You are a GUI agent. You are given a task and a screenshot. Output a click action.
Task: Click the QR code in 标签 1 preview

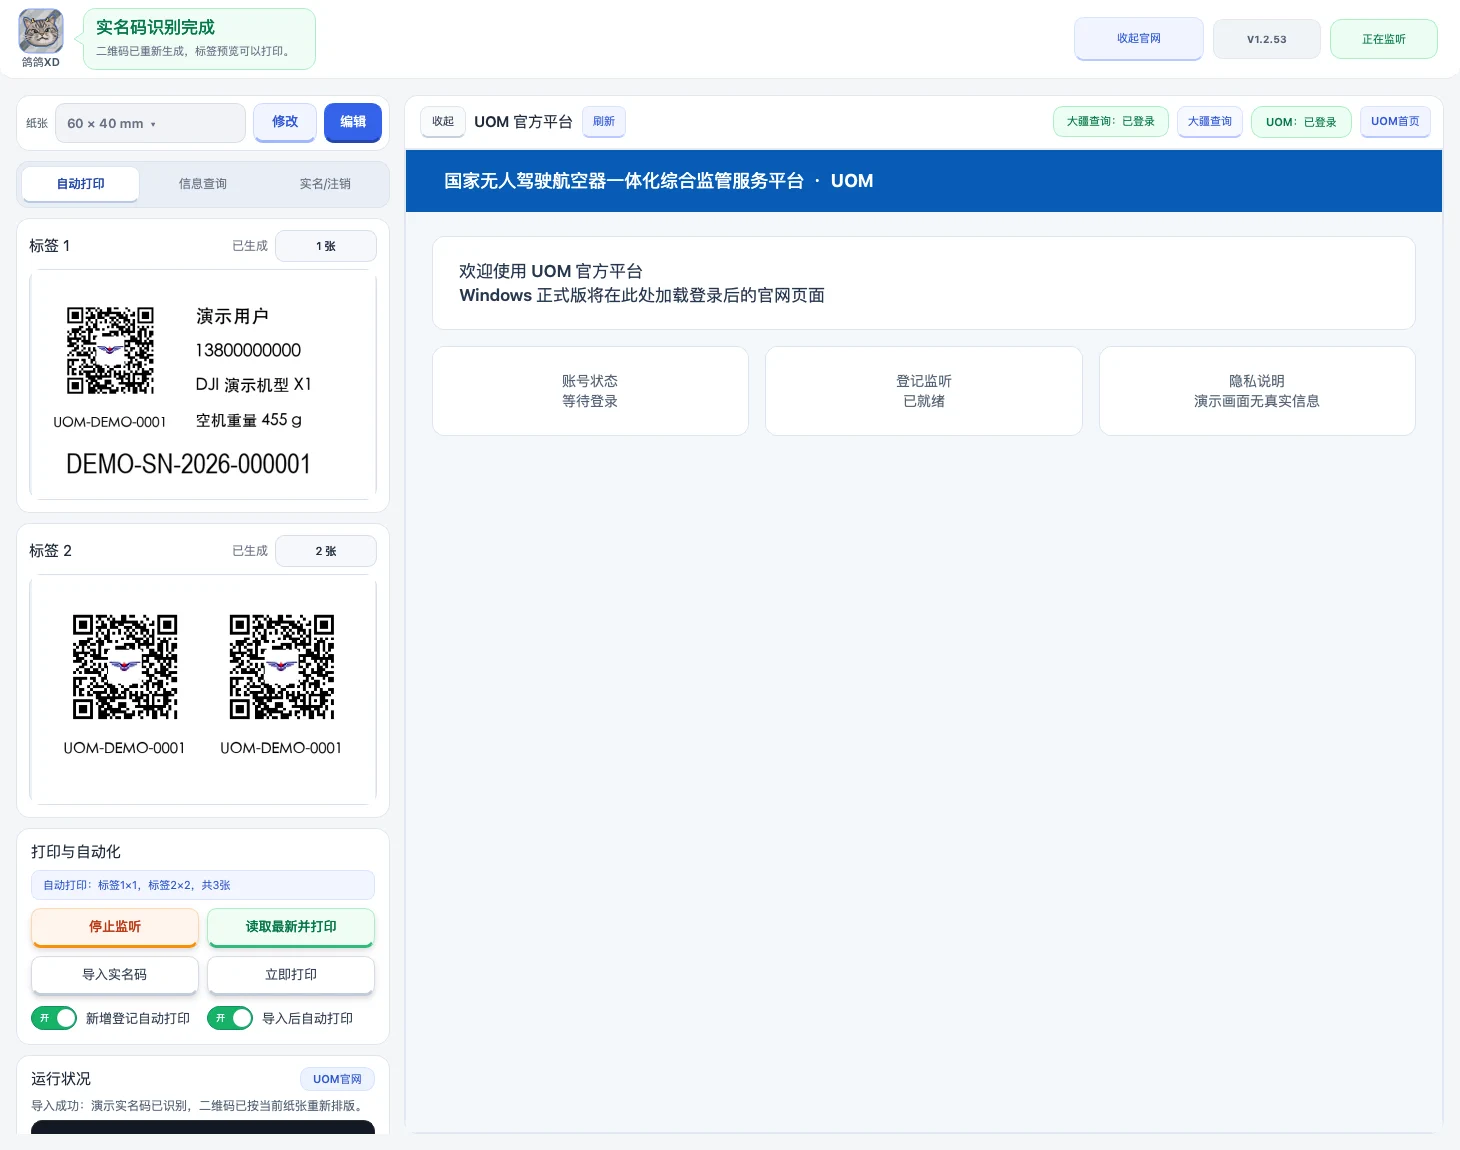[x=110, y=350]
